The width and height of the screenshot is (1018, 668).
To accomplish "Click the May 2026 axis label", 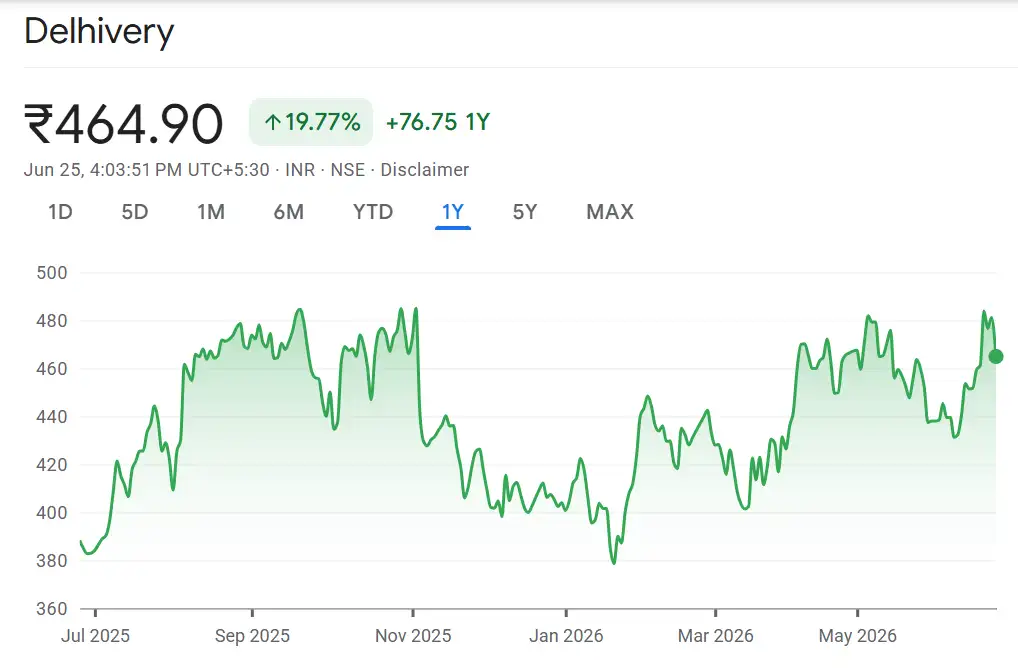I will [858, 636].
